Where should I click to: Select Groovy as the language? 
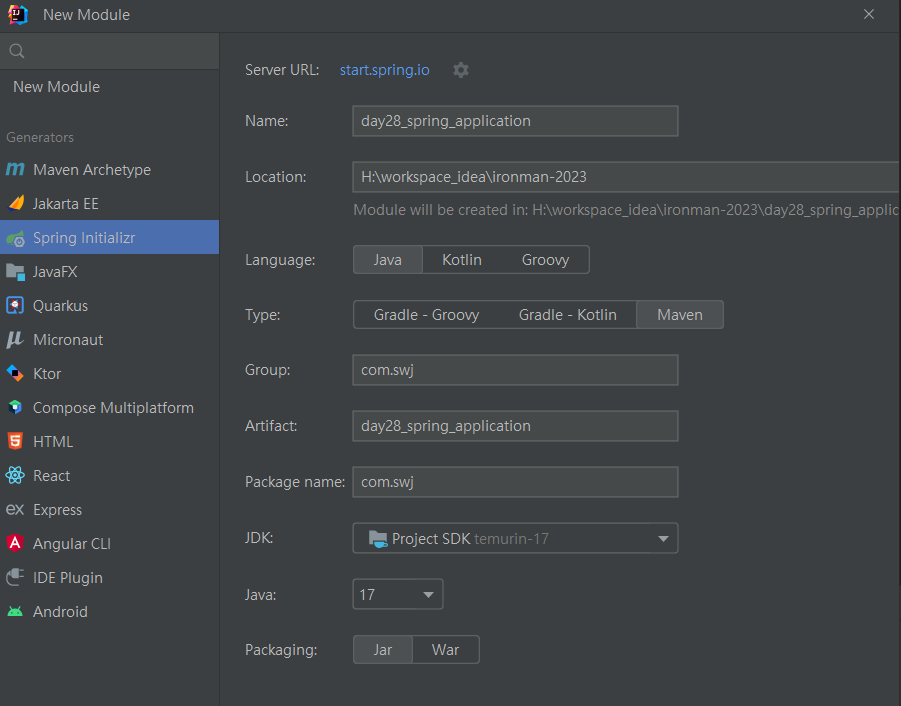545,260
